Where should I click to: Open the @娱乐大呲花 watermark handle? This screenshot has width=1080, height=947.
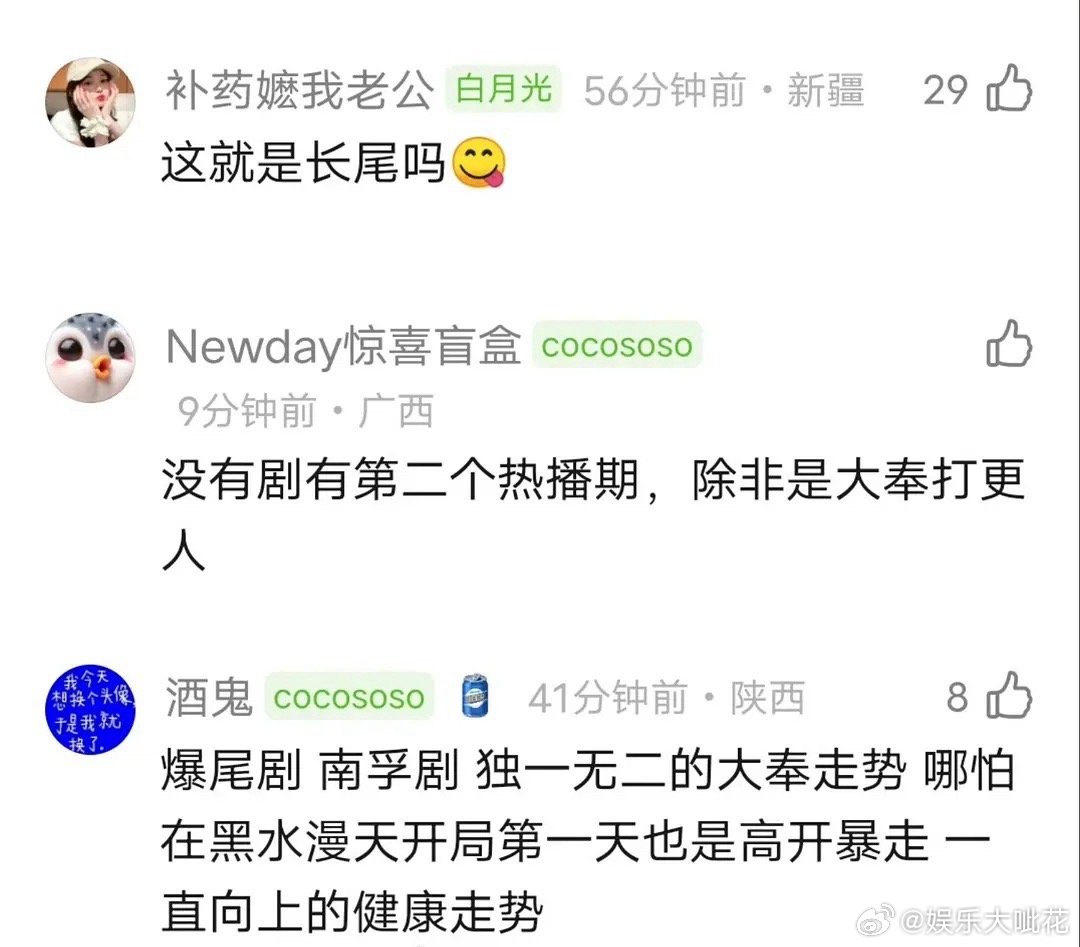pyautogui.click(x=985, y=921)
